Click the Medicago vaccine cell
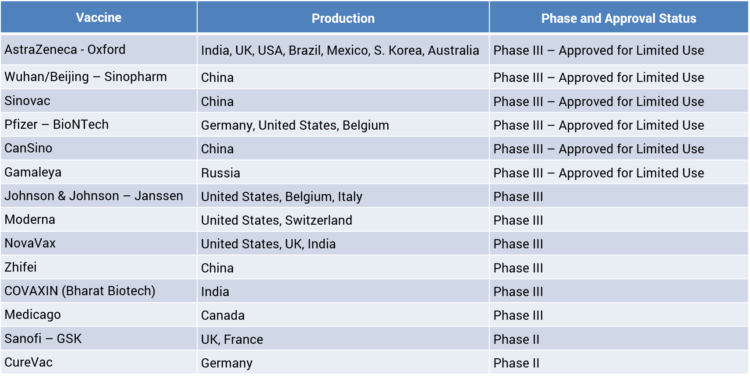This screenshot has width=750, height=378. pos(99,315)
